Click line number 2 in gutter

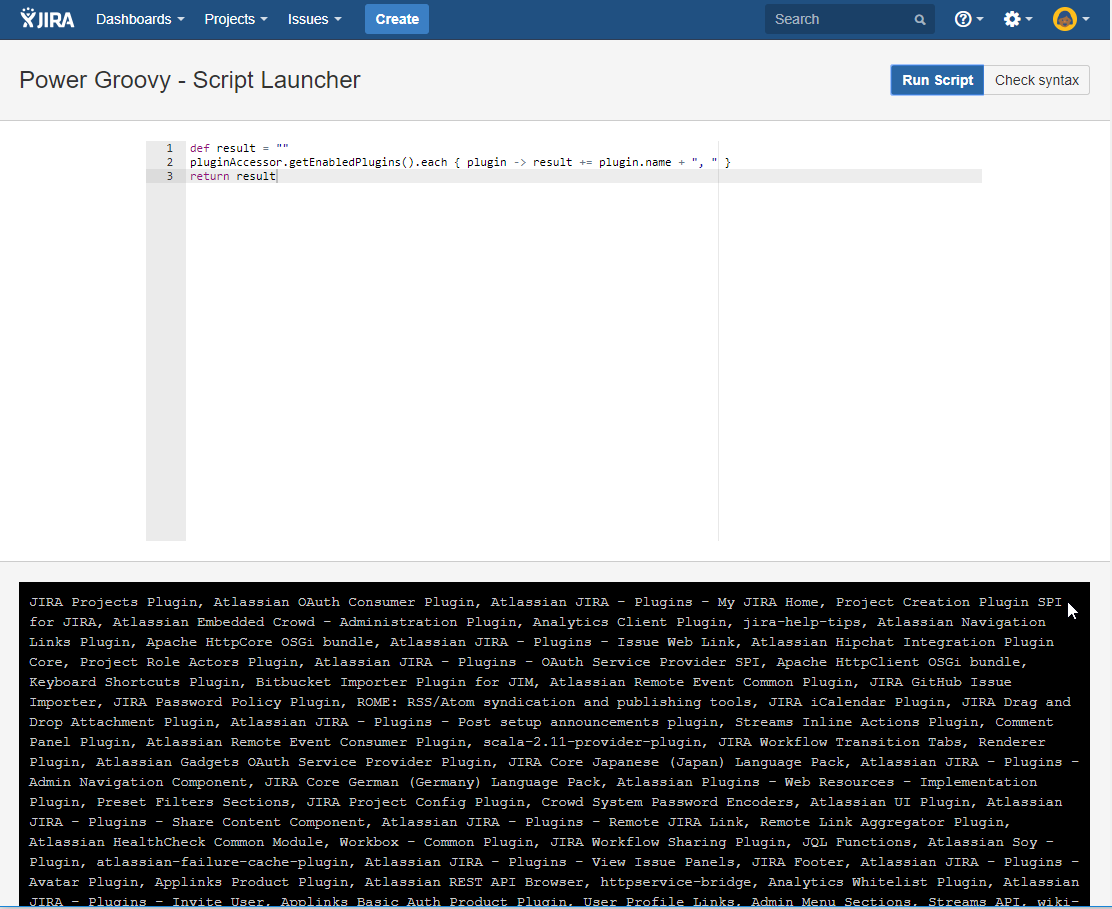(x=169, y=162)
